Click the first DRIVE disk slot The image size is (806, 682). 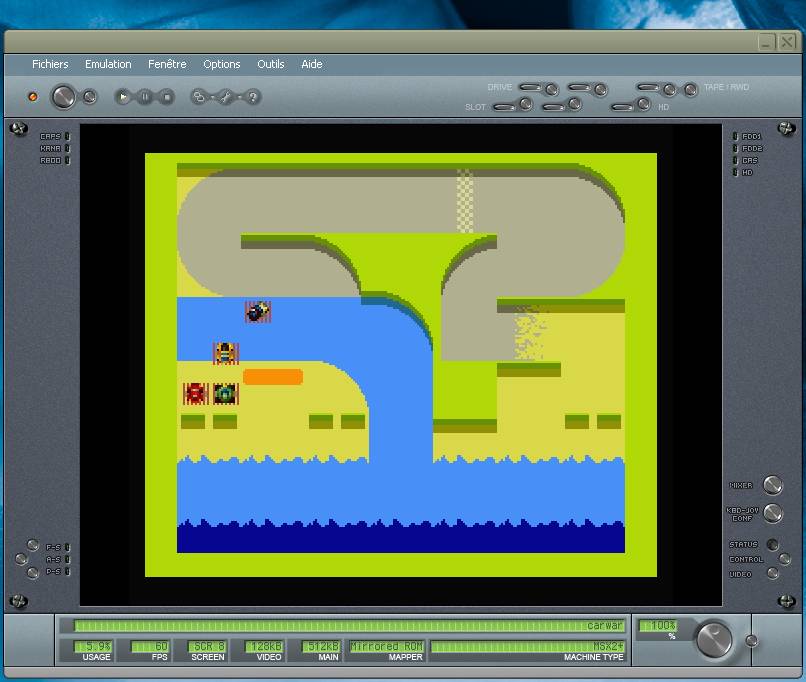530,87
